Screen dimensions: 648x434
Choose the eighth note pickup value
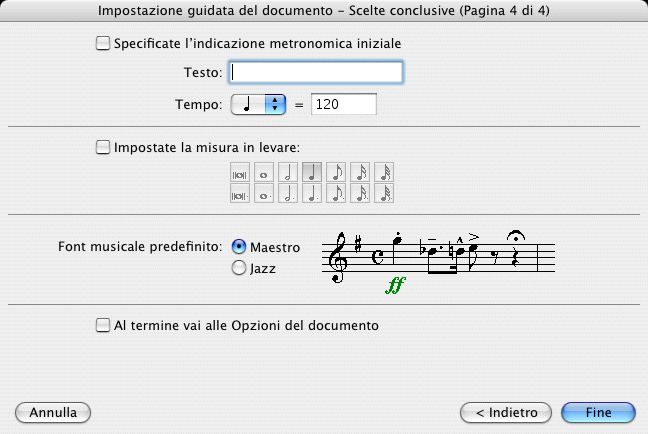[336, 172]
